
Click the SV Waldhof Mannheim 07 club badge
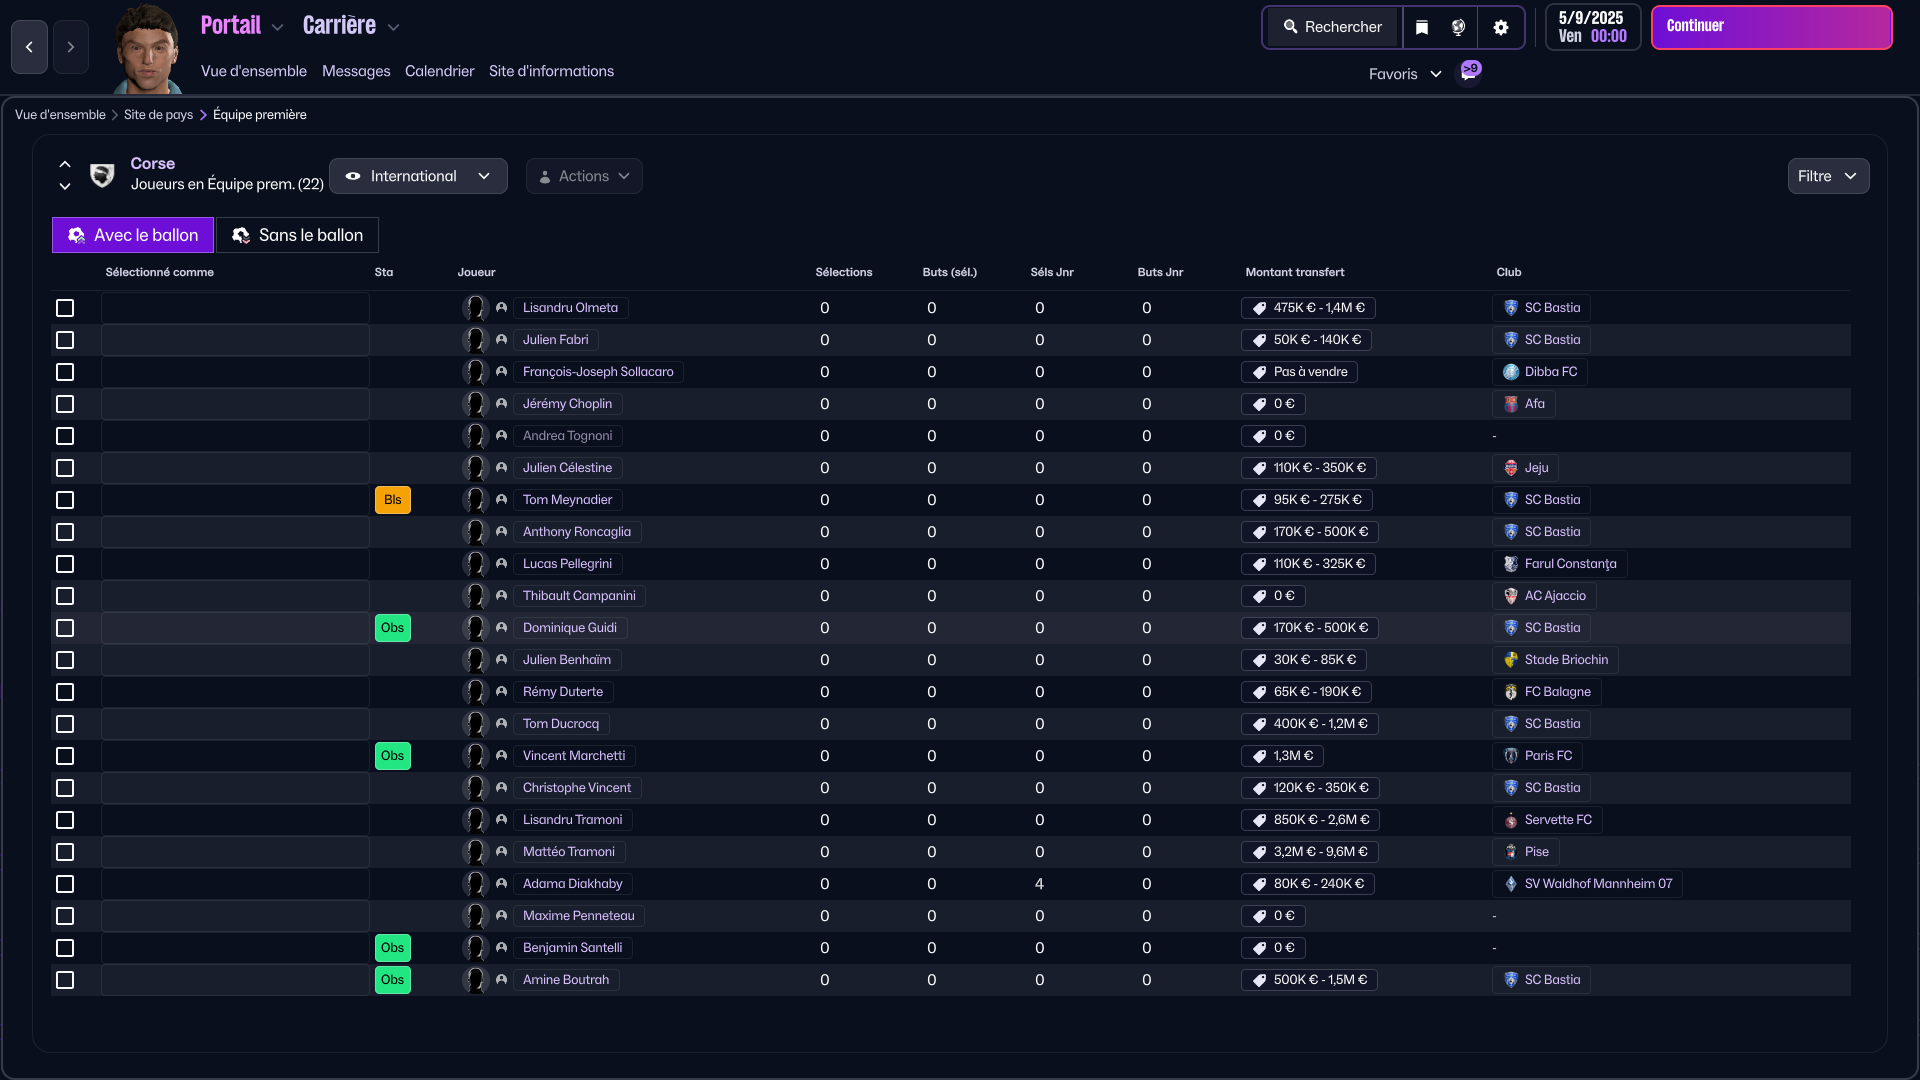coord(1511,884)
